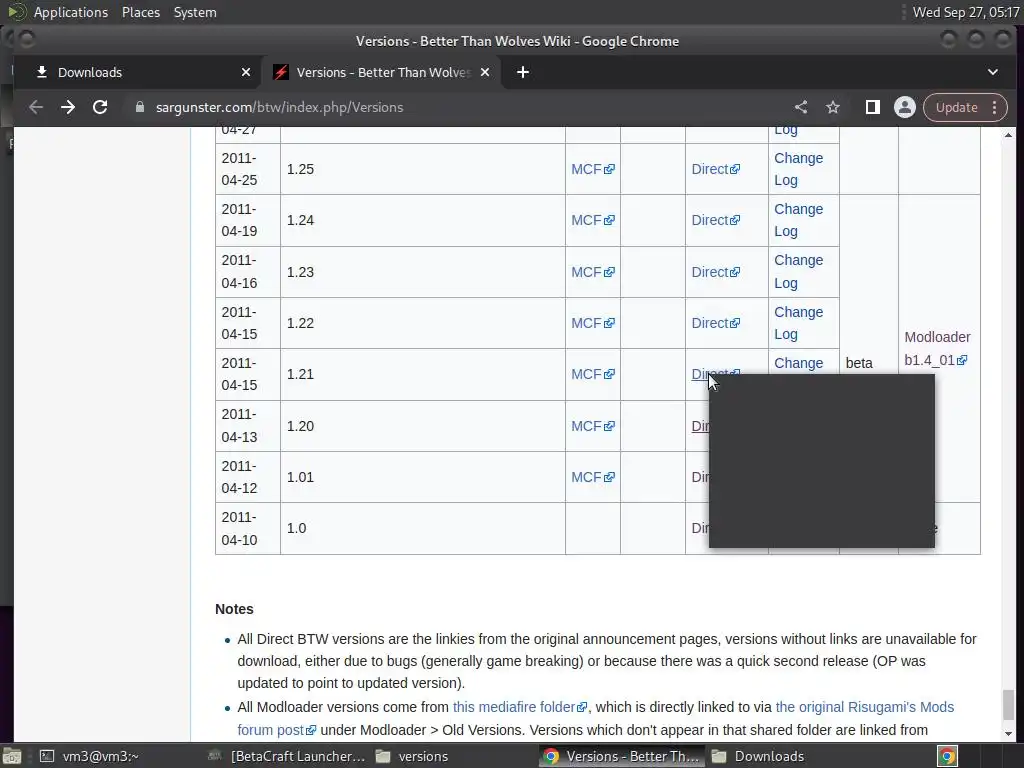1024x768 pixels.
Task: Open MCF link for version 1.22
Action: 592,323
